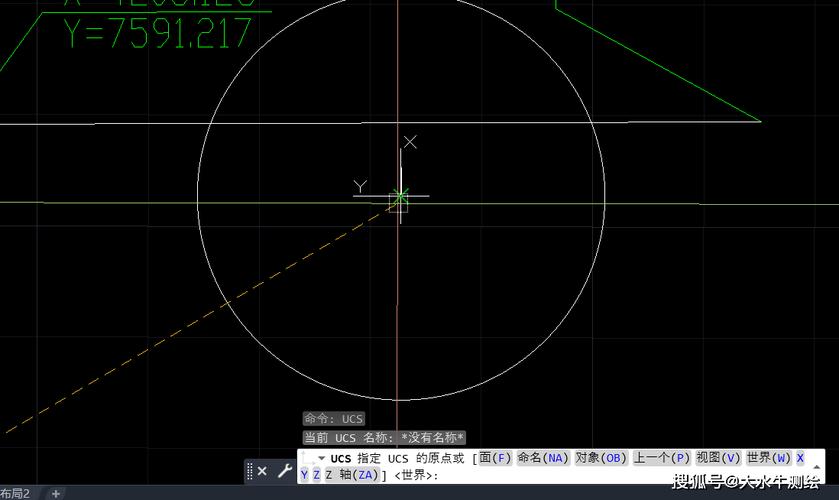Screen dimensions: 839x500
Task: Add a new layout with plus tab
Action: (56, 493)
